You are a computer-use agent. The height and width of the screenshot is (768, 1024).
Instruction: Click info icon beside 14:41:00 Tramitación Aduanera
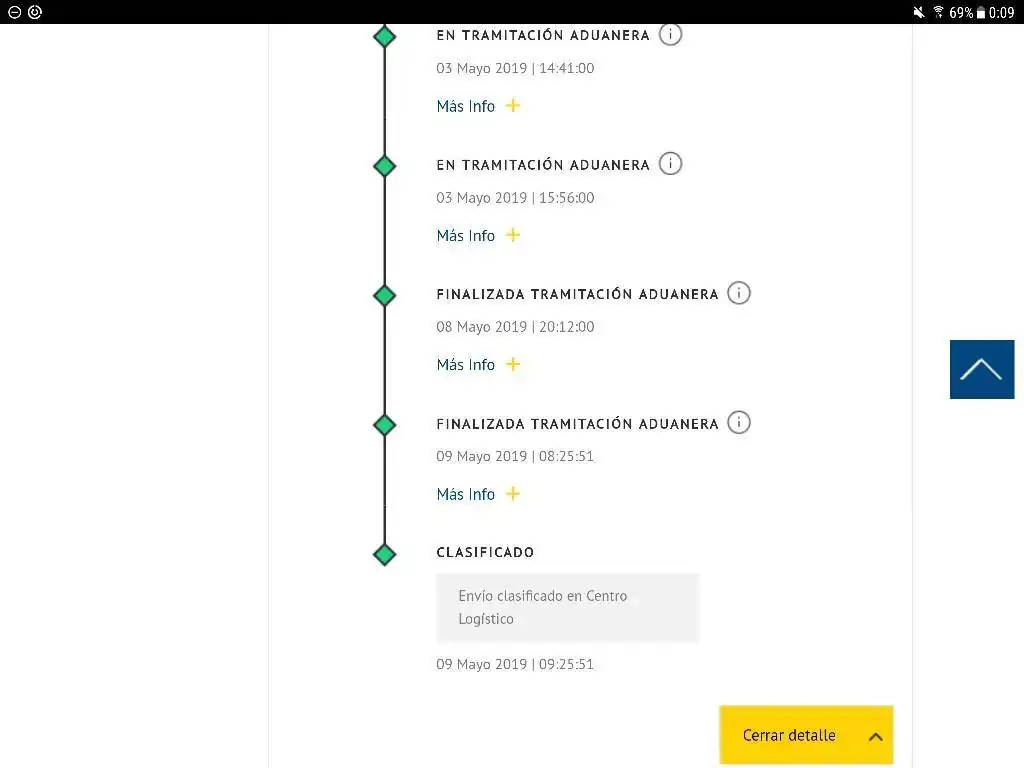(670, 34)
